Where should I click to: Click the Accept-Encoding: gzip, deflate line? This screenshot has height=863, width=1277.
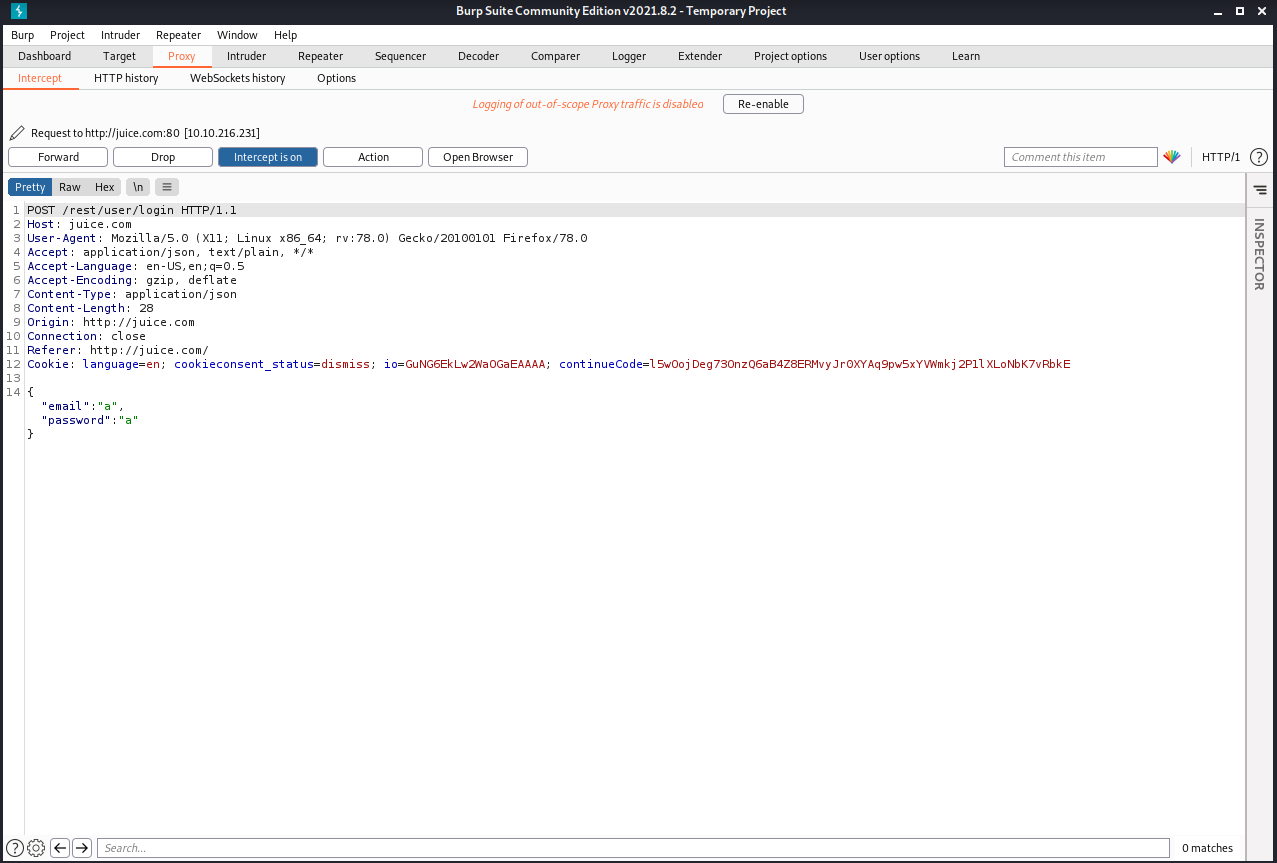[132, 280]
